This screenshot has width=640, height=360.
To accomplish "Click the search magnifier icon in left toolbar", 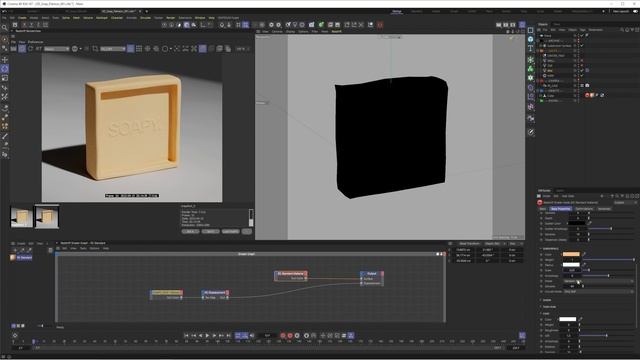I will (4, 27).
